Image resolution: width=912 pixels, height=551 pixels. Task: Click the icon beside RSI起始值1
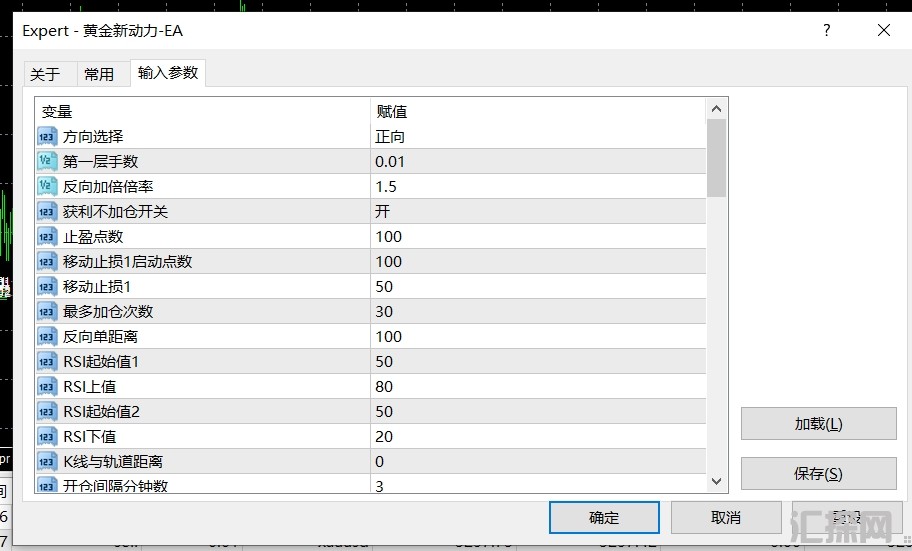pos(47,362)
